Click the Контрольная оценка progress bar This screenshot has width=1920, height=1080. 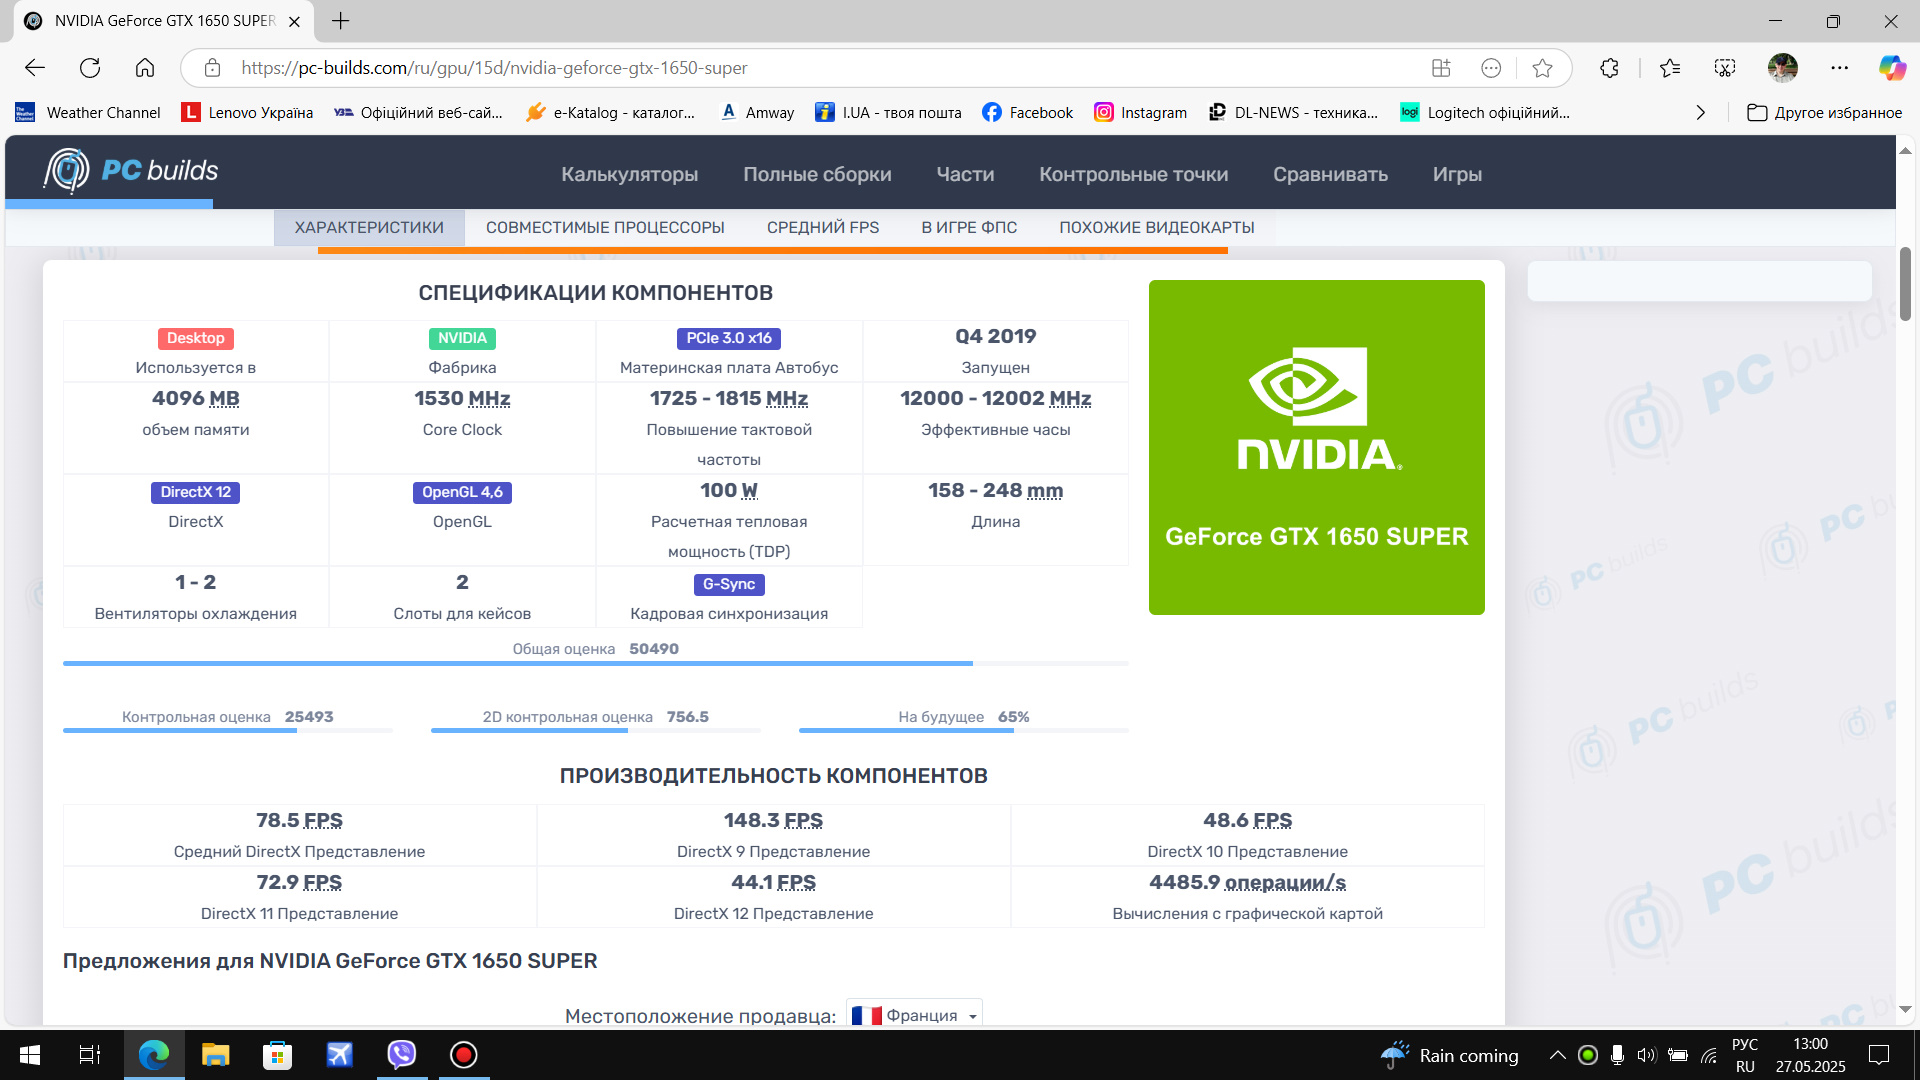(x=228, y=731)
